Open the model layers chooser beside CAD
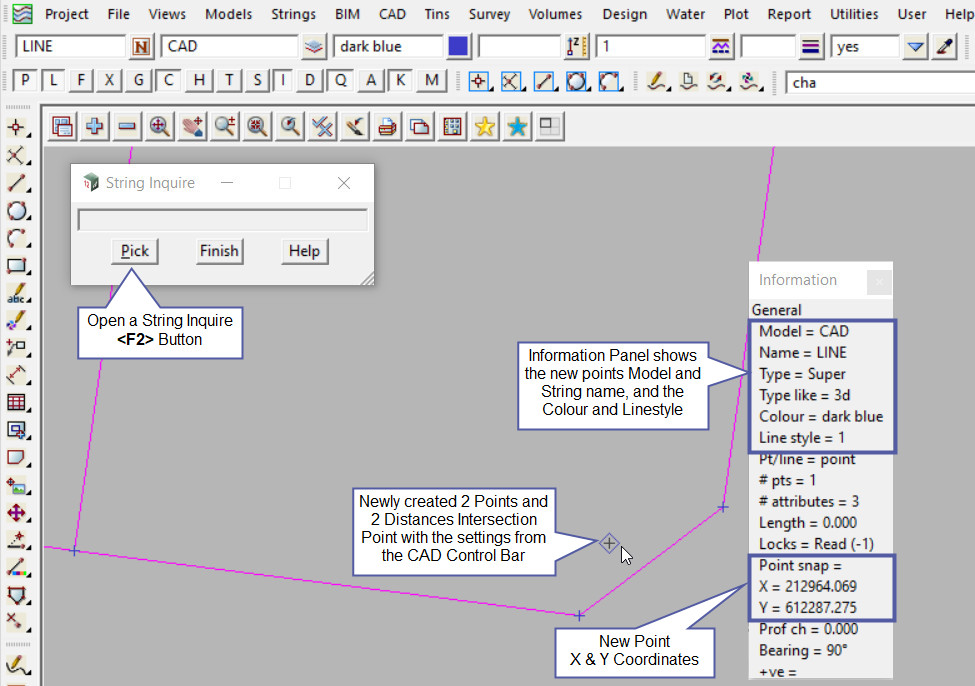The width and height of the screenshot is (975, 686). tap(314, 46)
